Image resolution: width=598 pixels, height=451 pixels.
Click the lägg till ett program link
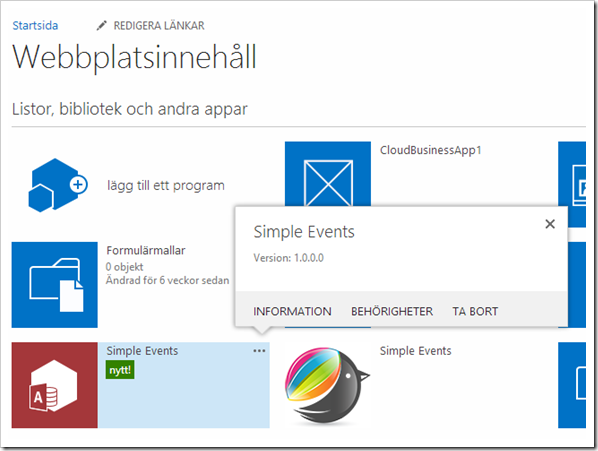coord(166,186)
